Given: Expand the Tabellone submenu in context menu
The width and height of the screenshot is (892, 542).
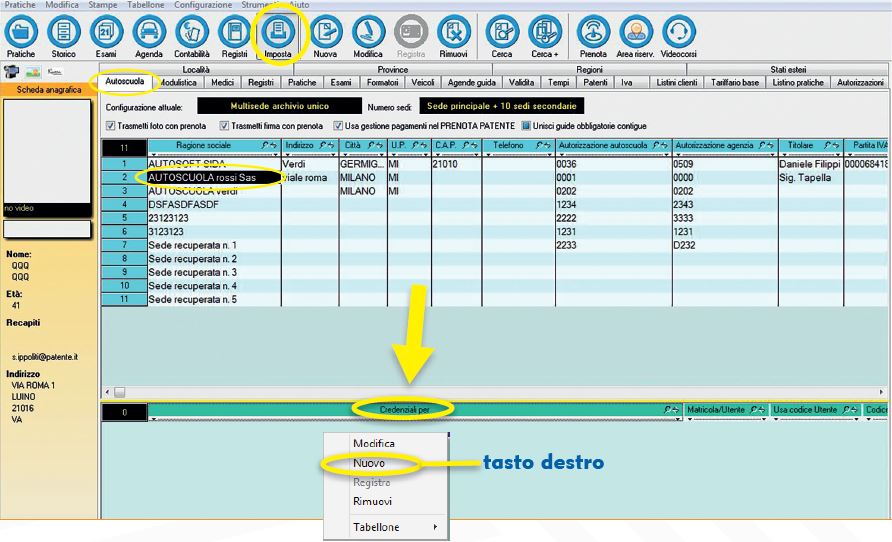Looking at the screenshot, I should point(386,527).
